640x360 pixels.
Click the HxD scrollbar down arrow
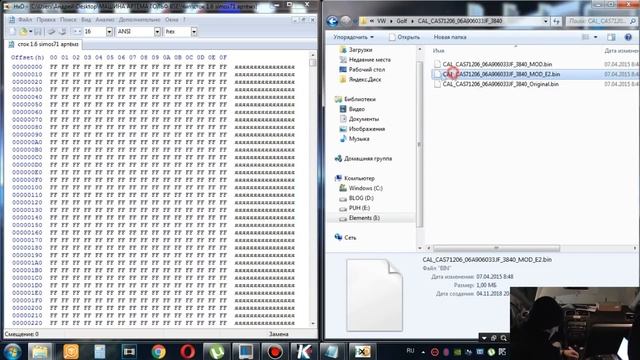coord(313,323)
